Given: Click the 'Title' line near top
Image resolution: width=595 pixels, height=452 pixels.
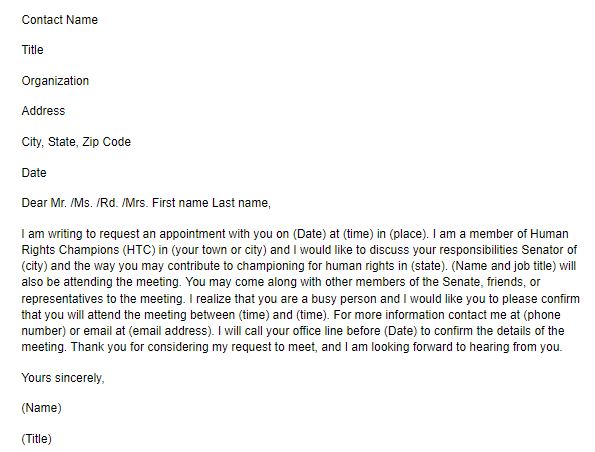Looking at the screenshot, I should 32,50.
